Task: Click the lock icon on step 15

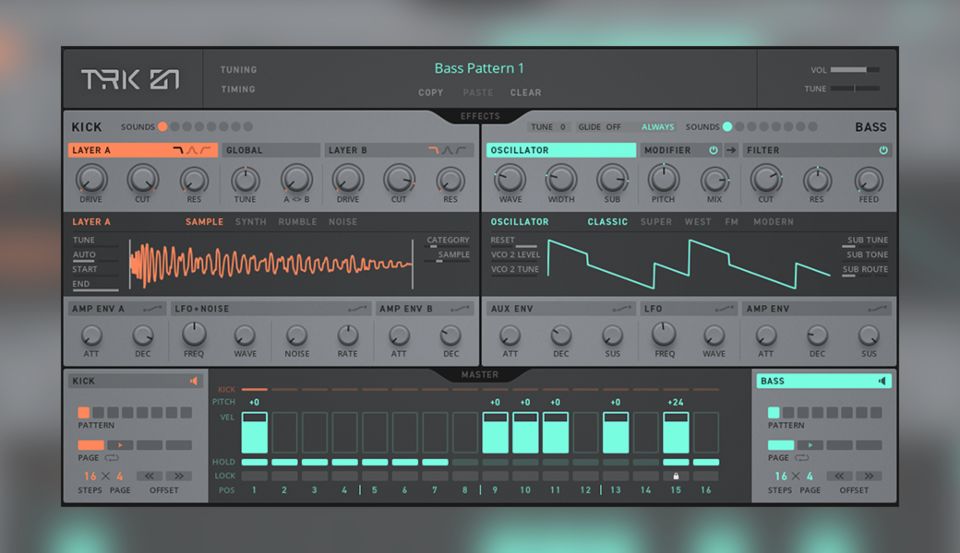Action: click(x=676, y=476)
